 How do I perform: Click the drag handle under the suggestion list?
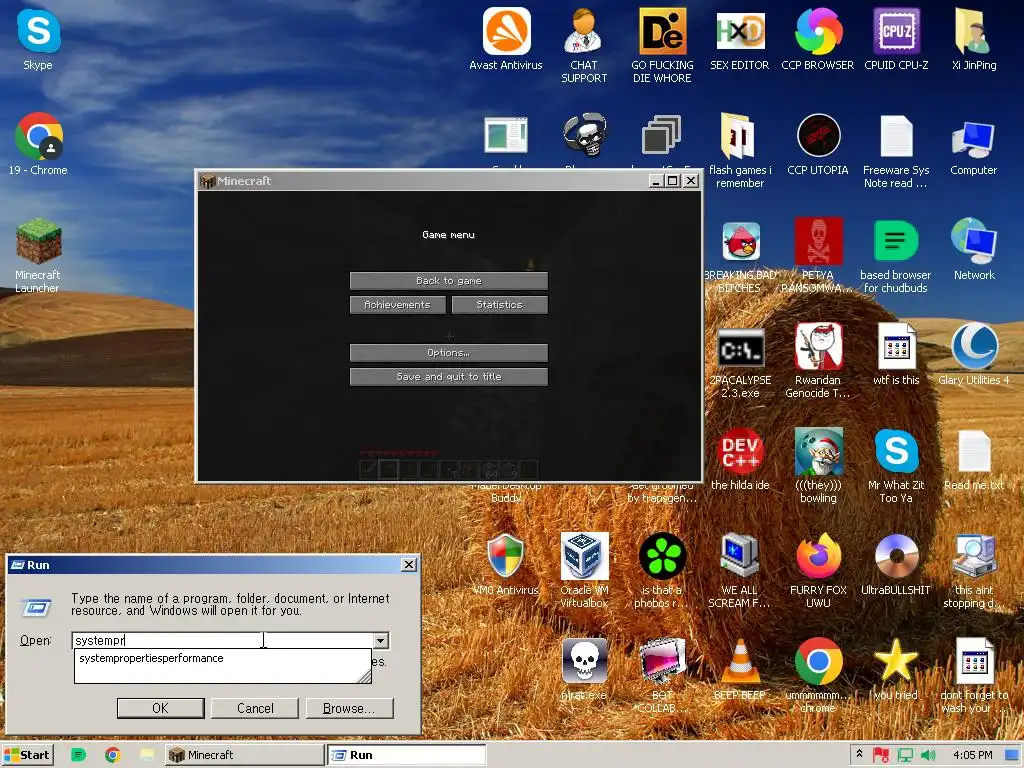click(x=365, y=677)
